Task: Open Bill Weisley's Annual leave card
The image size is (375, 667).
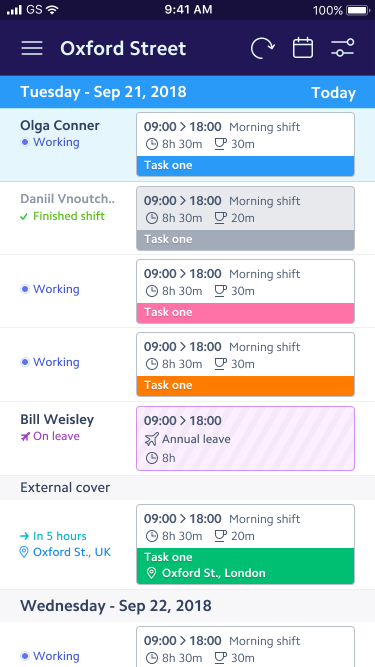Action: tap(245, 439)
